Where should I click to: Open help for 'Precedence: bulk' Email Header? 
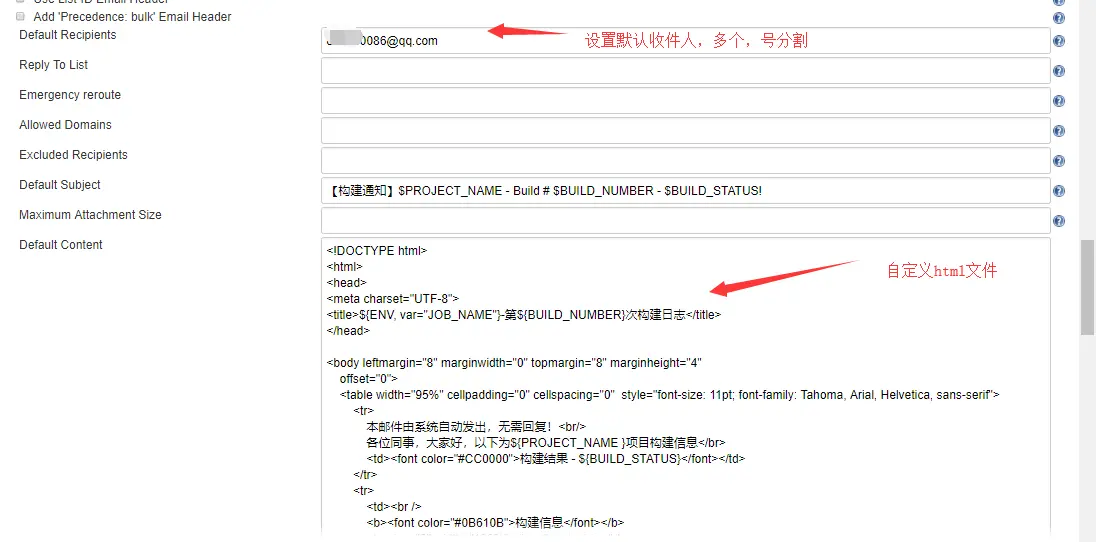pos(1059,17)
